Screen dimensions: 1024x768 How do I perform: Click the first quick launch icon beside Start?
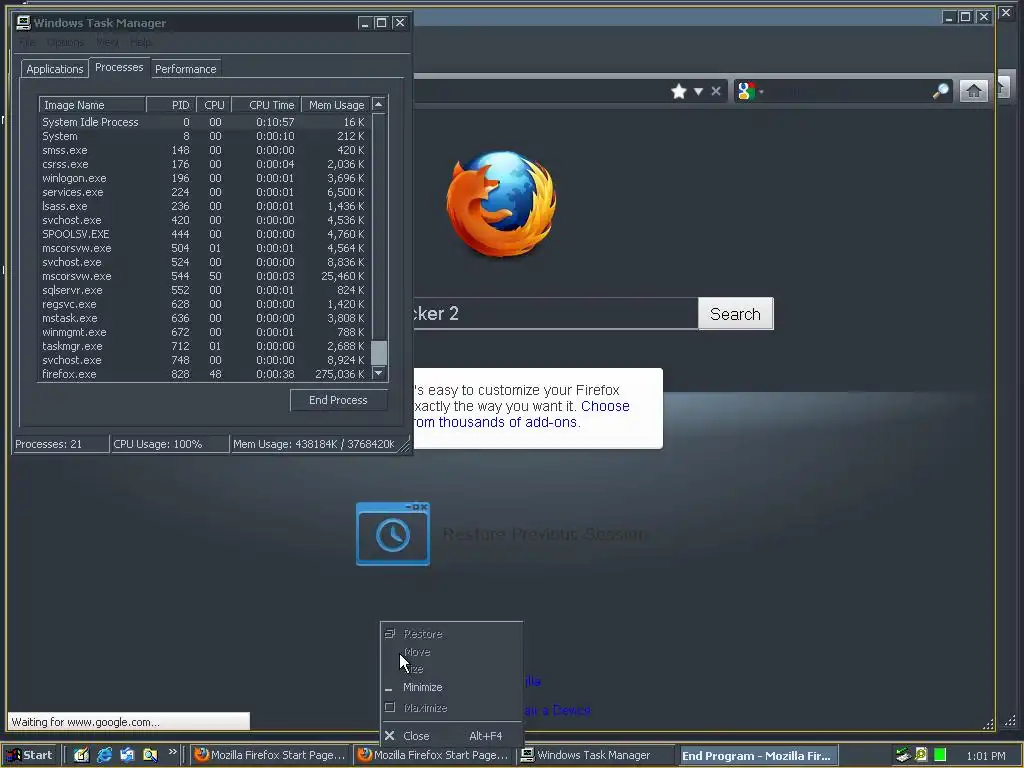(x=81, y=755)
